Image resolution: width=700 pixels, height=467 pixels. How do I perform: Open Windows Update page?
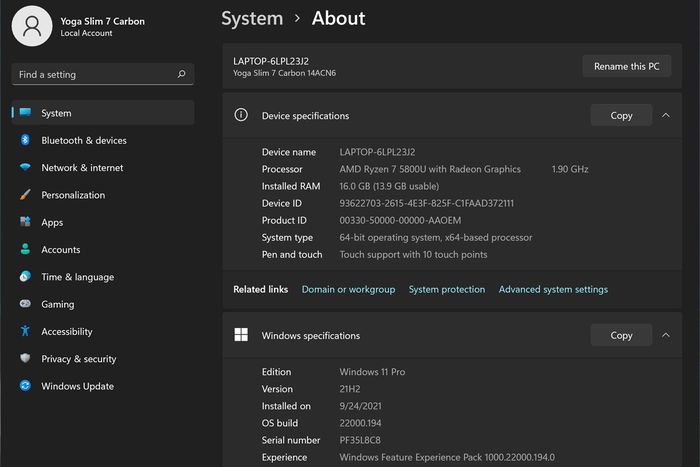point(103,386)
